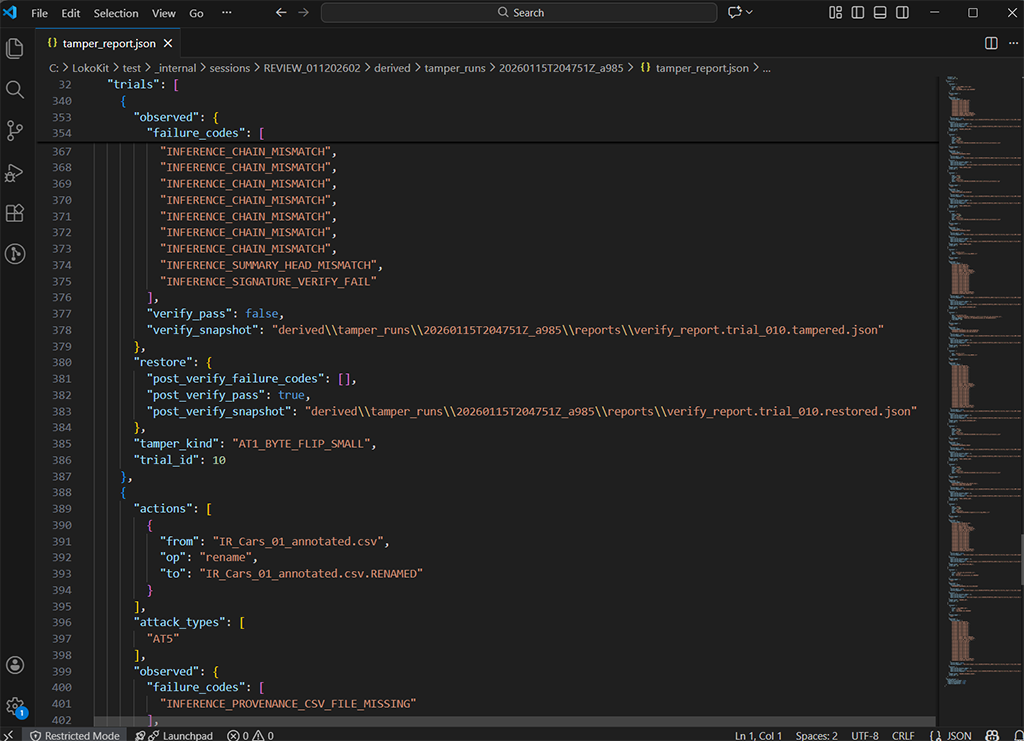Open the Customize Layout icon

click(836, 13)
